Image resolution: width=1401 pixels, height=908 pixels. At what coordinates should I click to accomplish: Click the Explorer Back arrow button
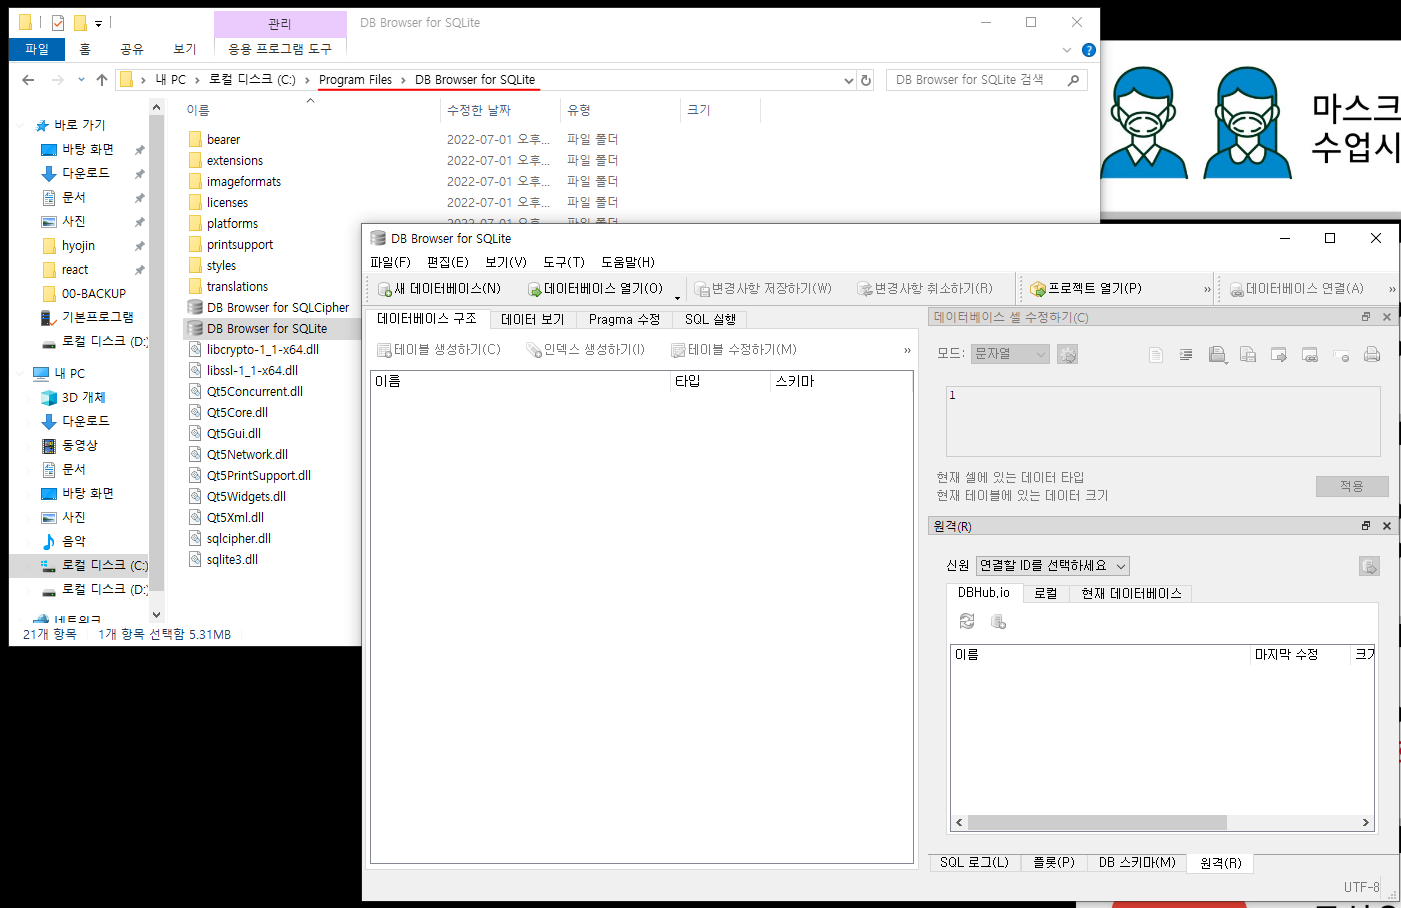(x=28, y=80)
